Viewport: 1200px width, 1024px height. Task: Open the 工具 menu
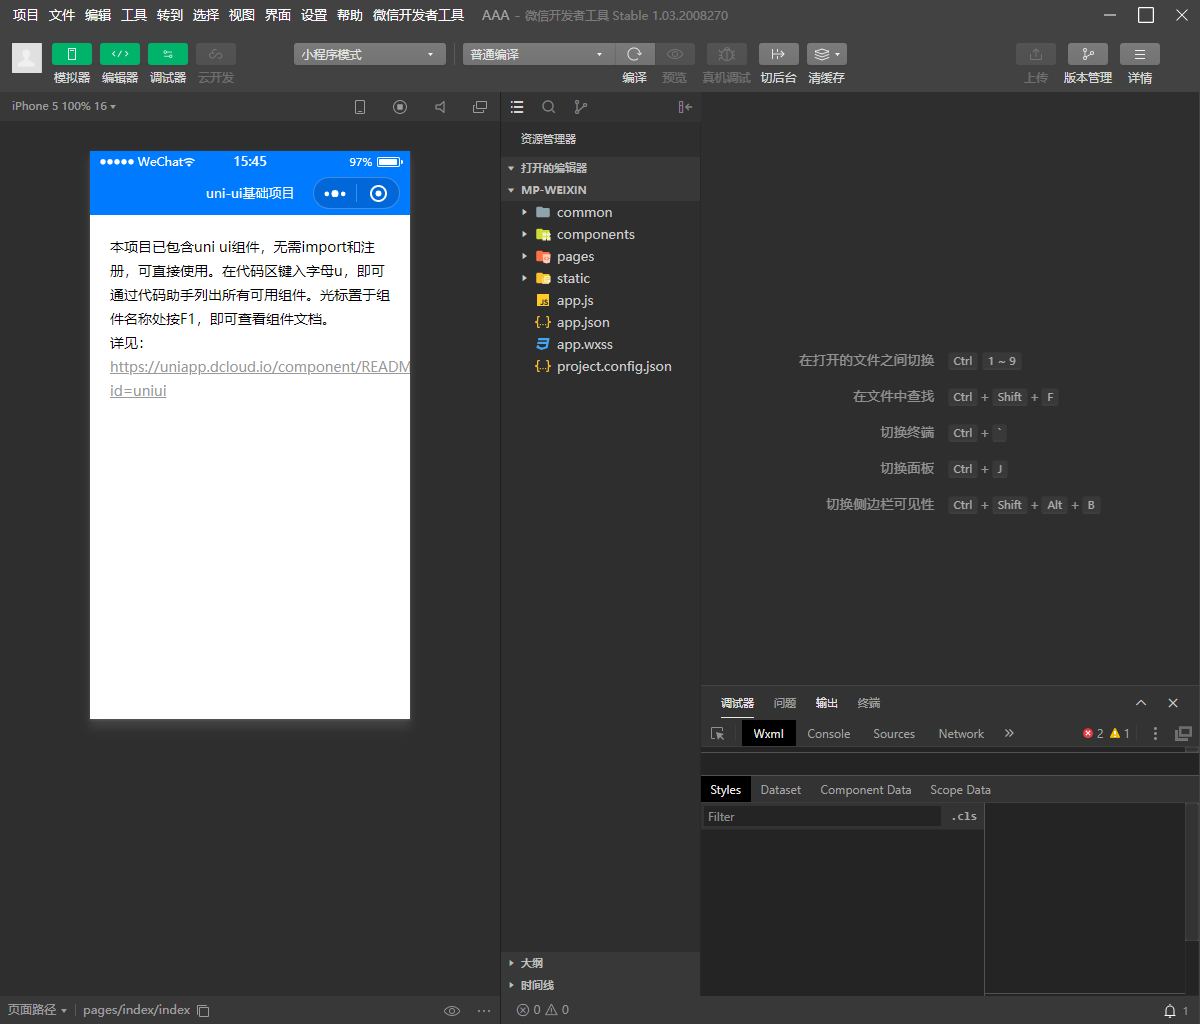click(x=134, y=15)
